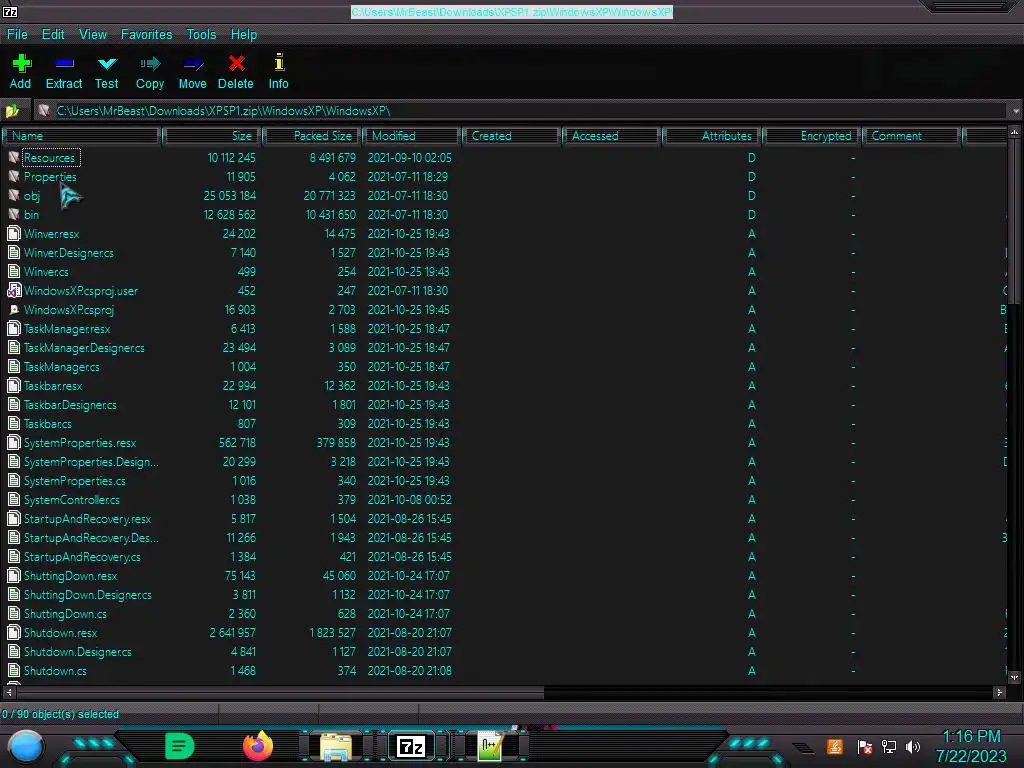
Task: Click the vertical scrollbar up arrow
Action: pos(1014,133)
